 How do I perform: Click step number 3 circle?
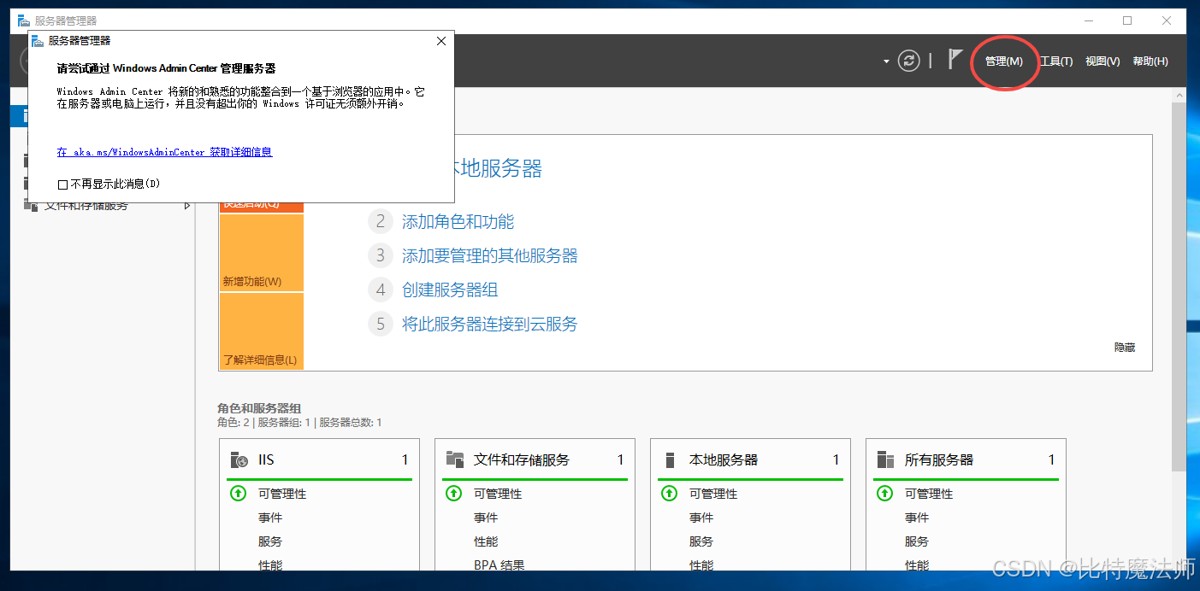point(380,256)
